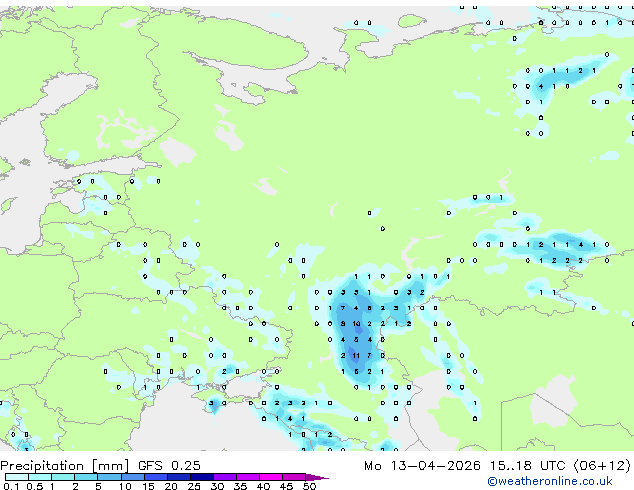634x490 pixels.
Task: Click the arrow tip above 50 mm
Action: tap(317, 477)
